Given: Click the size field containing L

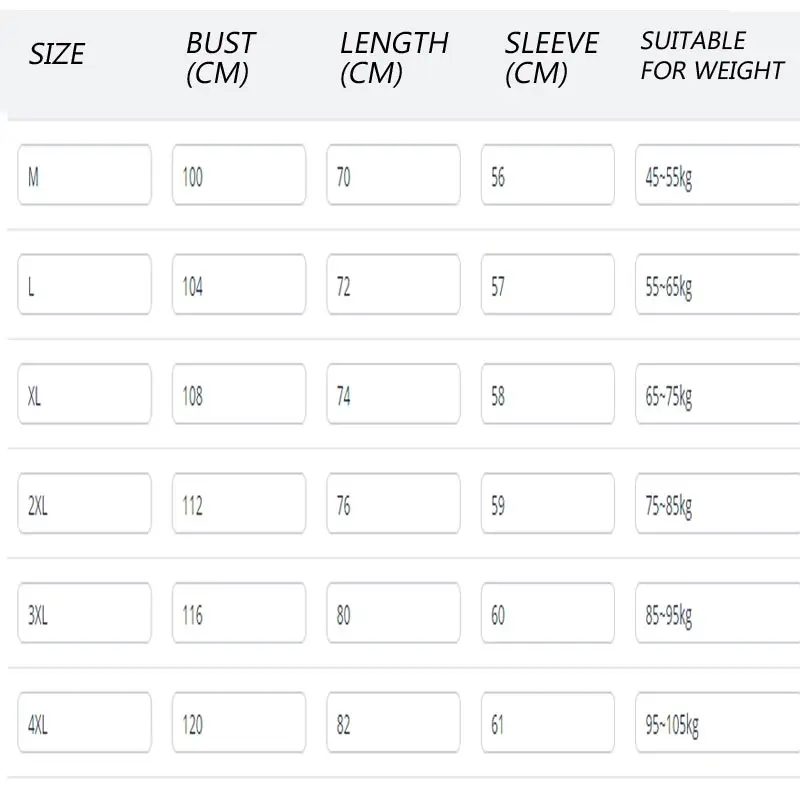Looking at the screenshot, I should click(85, 284).
